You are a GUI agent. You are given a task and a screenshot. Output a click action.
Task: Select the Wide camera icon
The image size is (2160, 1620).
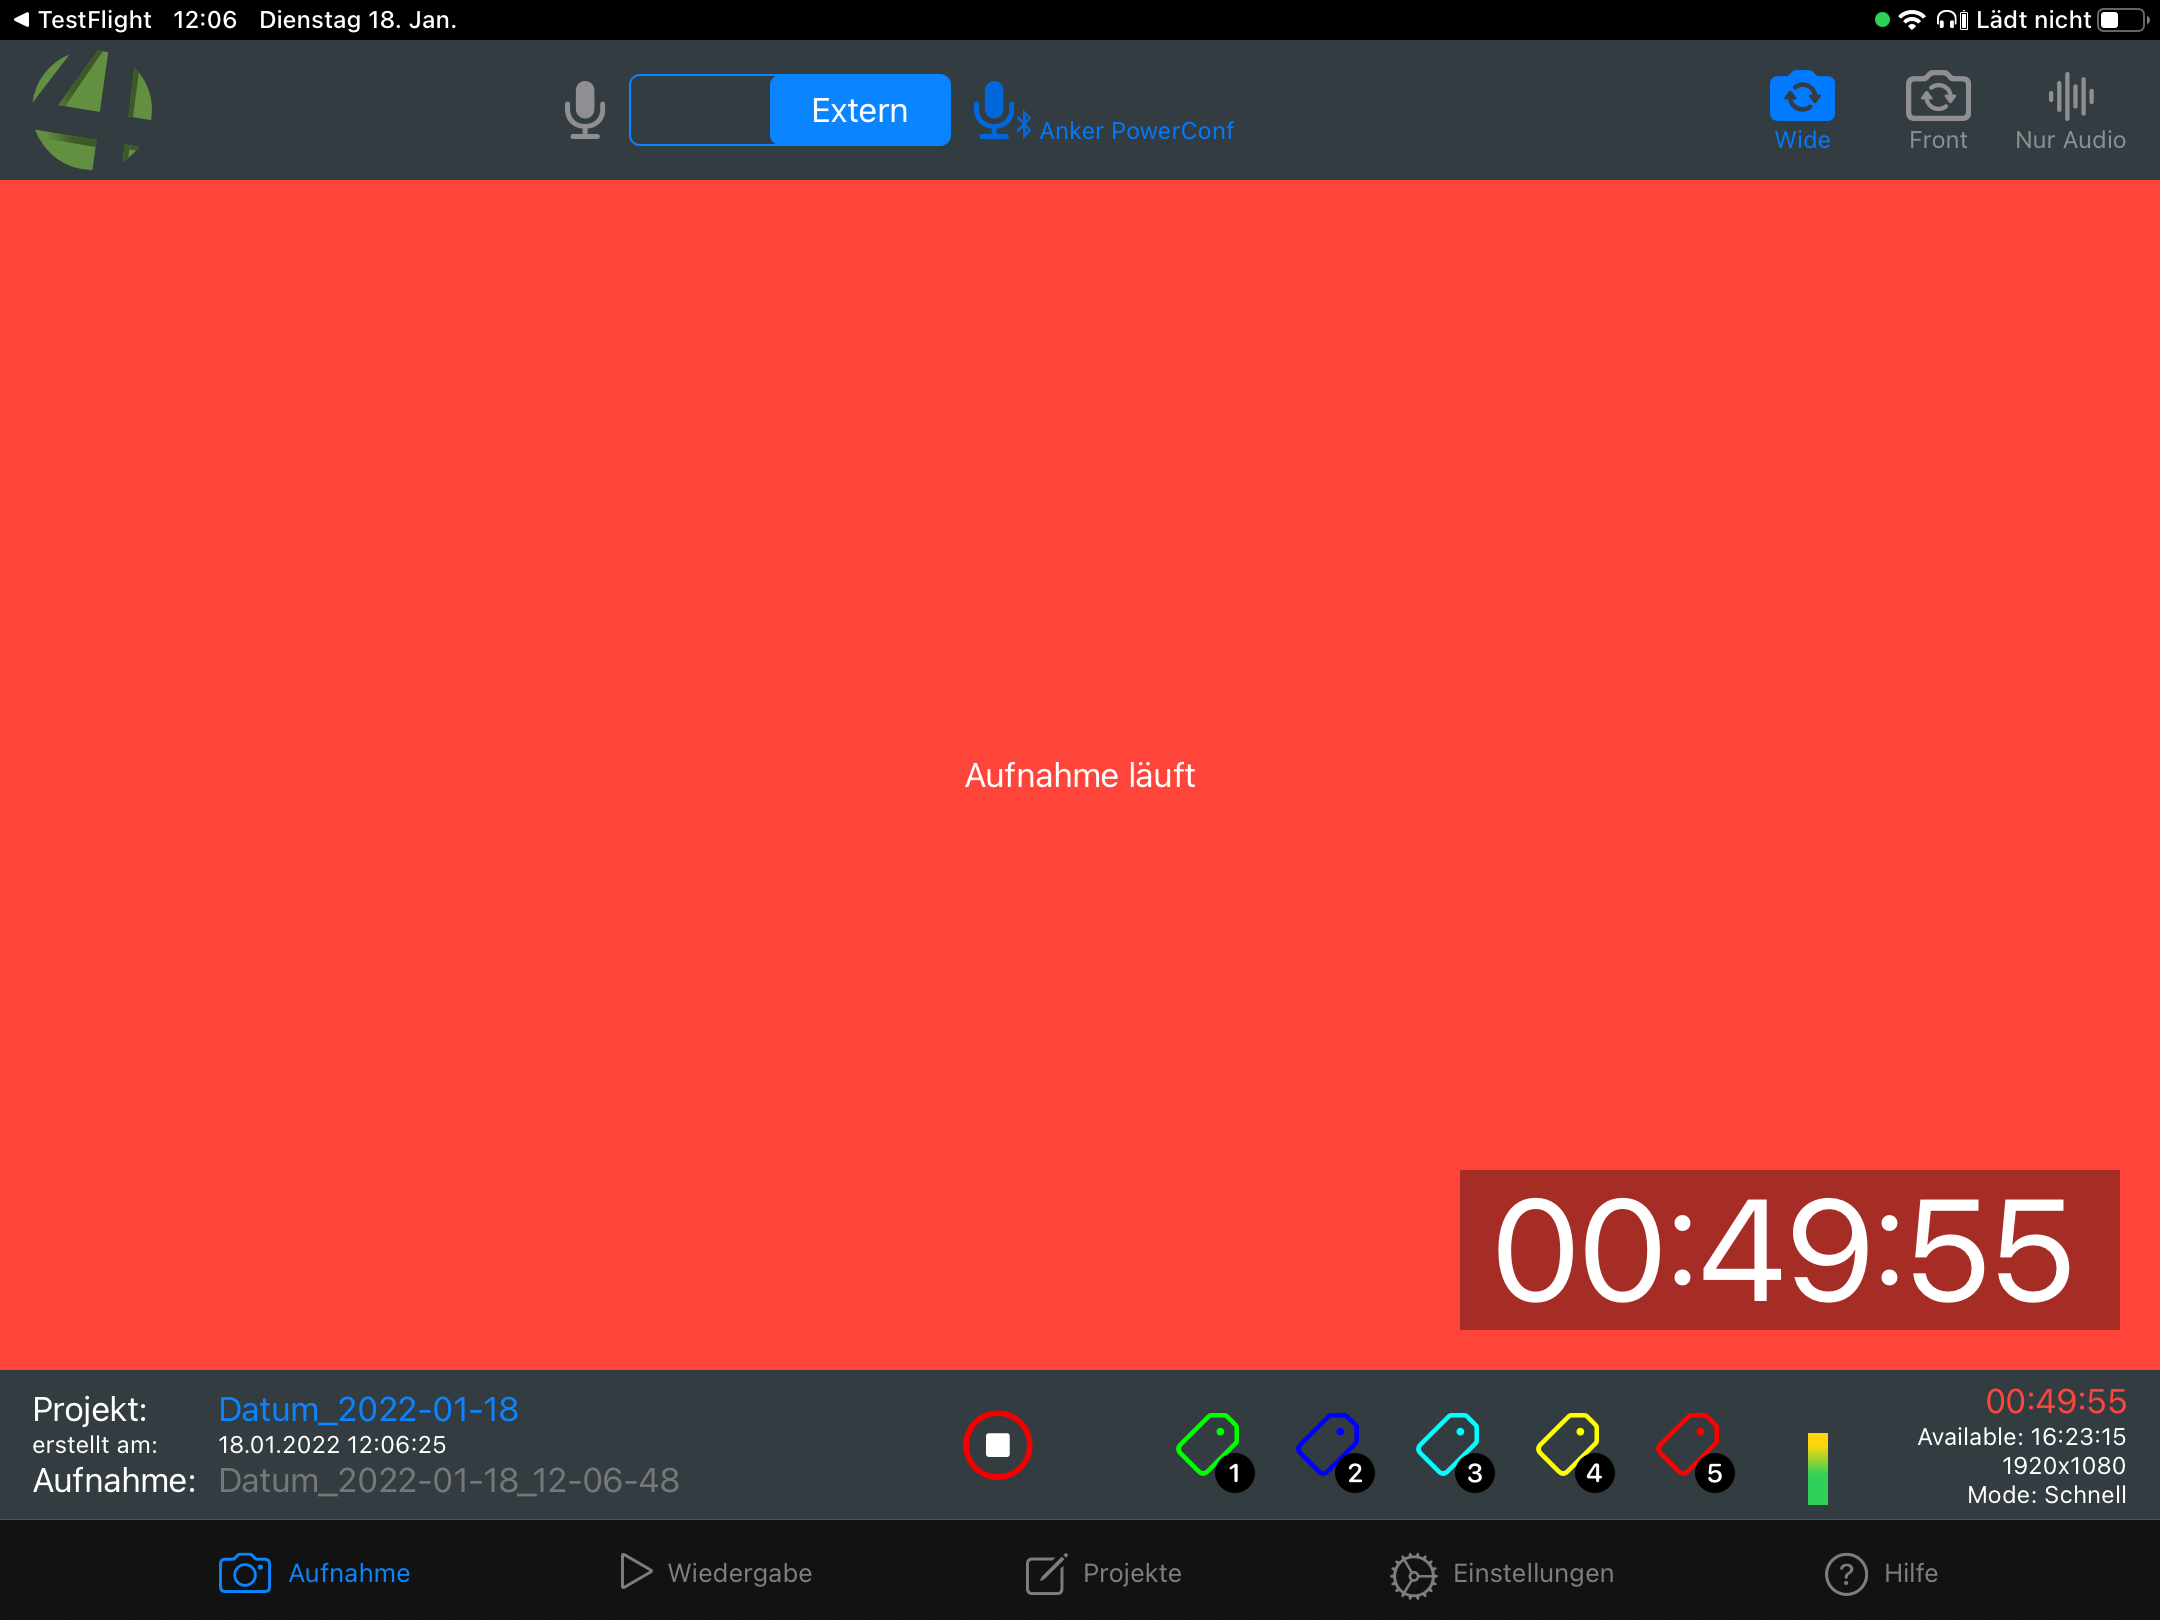pyautogui.click(x=1802, y=97)
